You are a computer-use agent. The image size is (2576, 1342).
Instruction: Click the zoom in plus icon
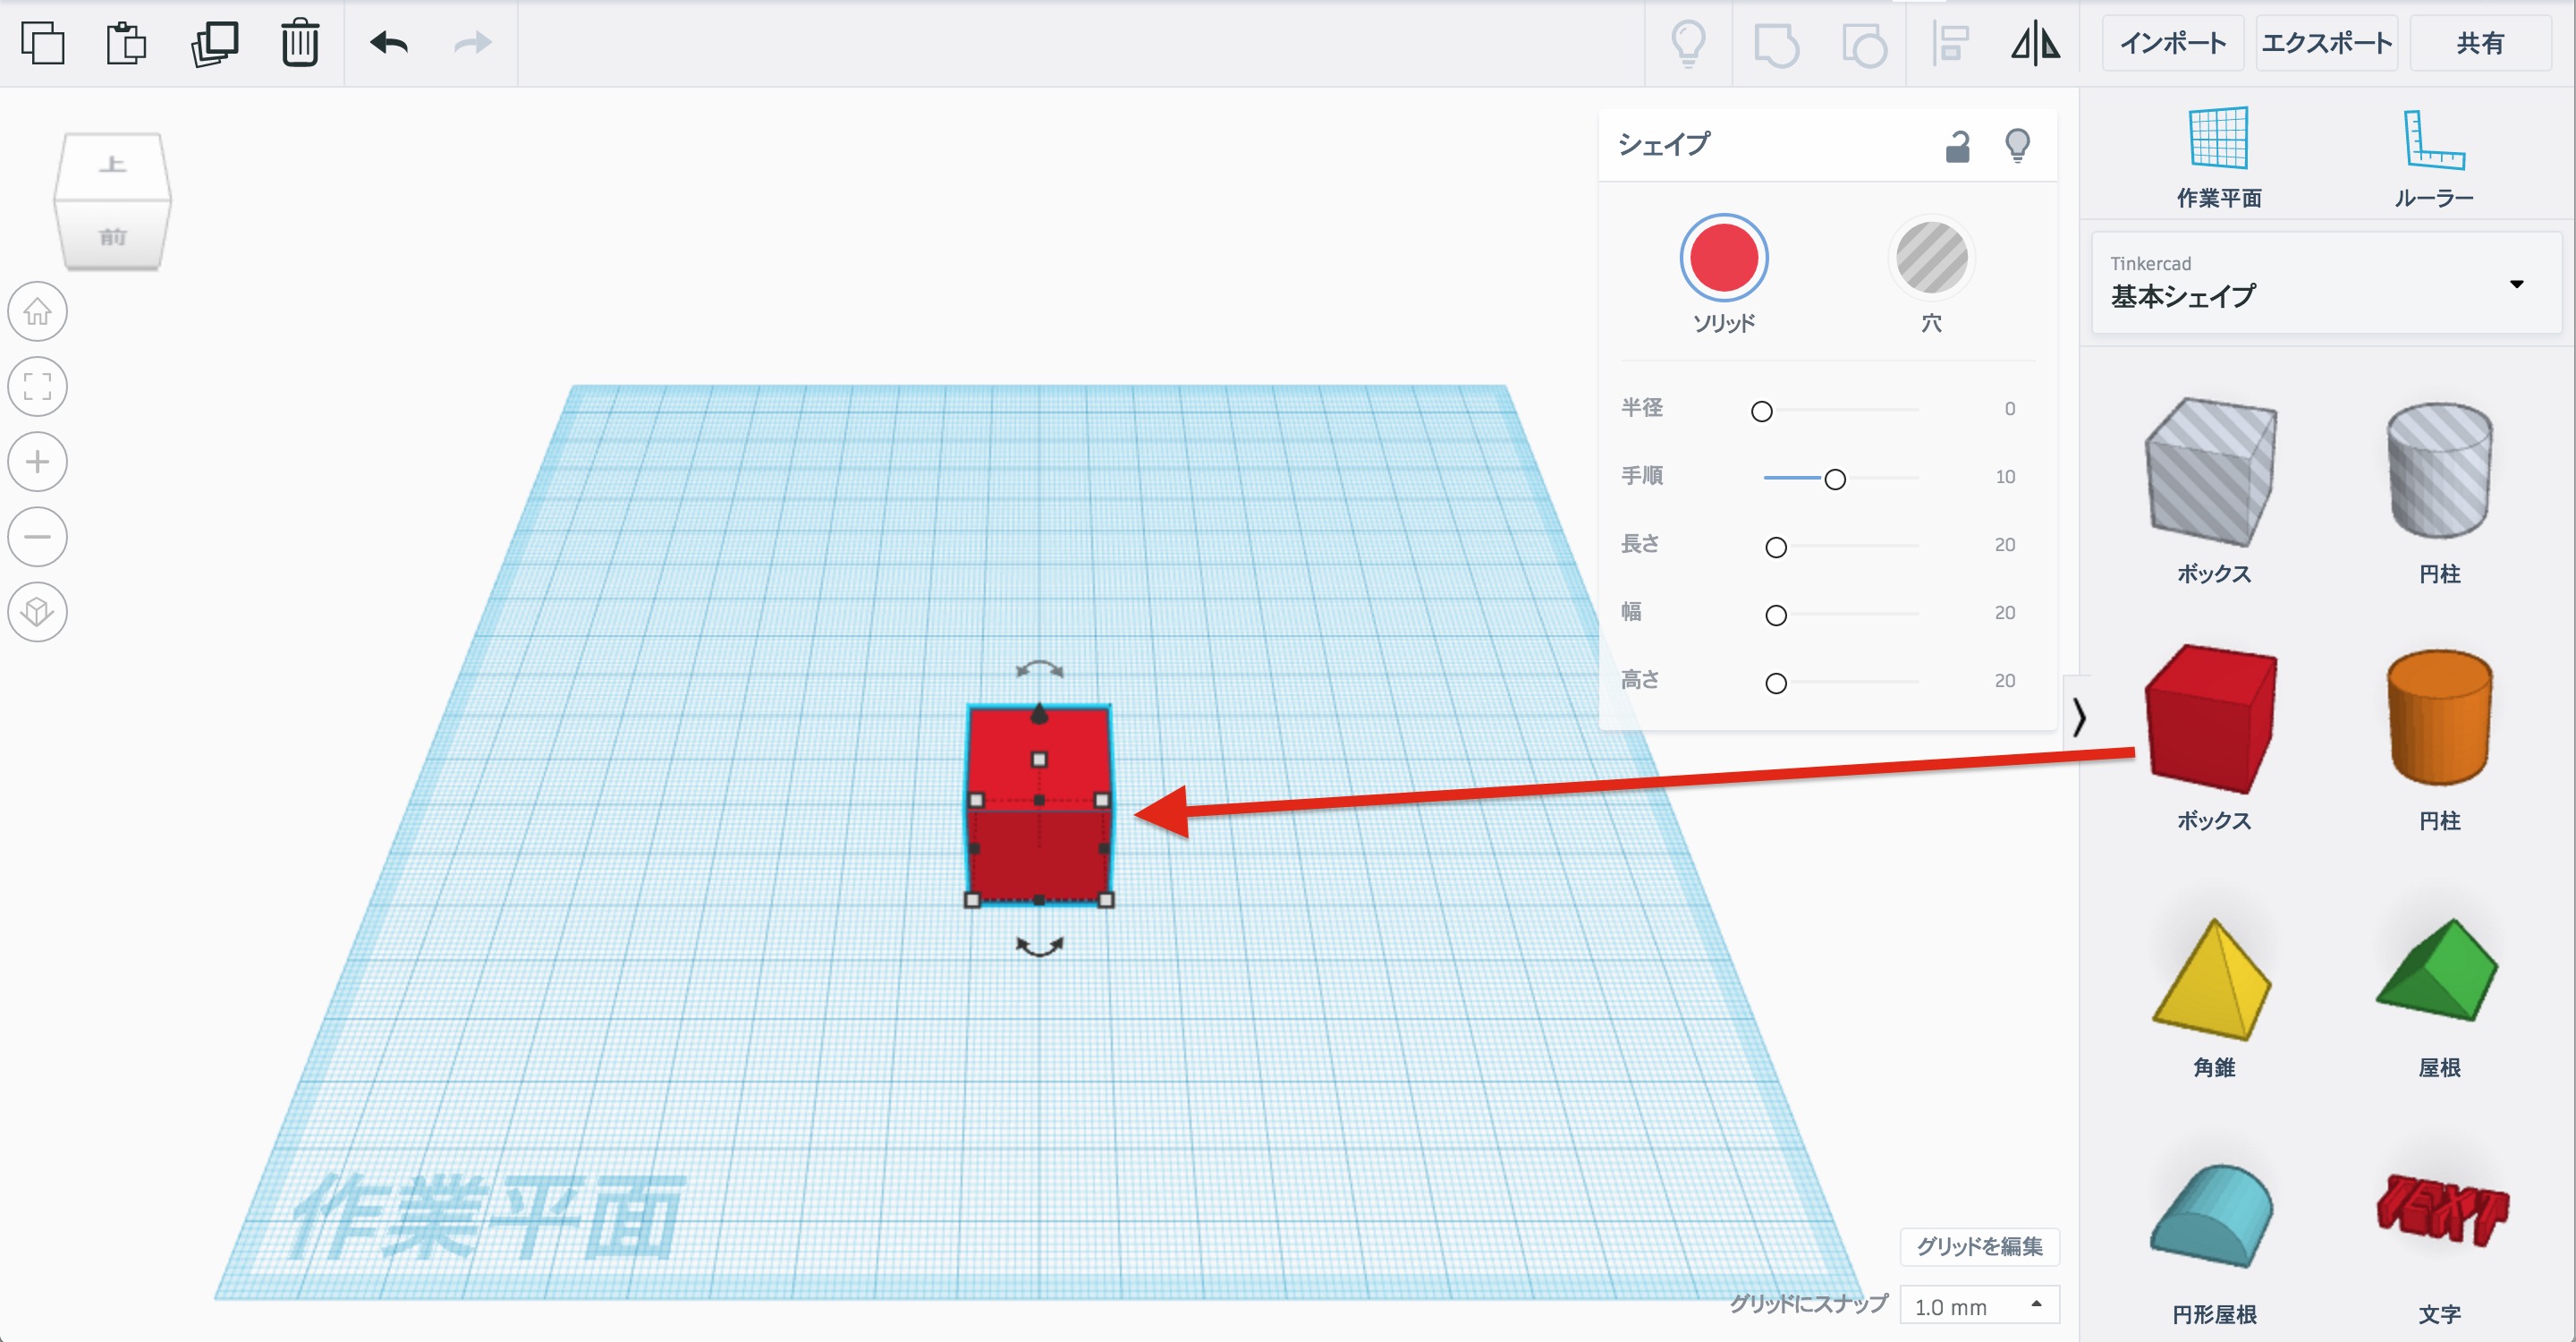(38, 462)
